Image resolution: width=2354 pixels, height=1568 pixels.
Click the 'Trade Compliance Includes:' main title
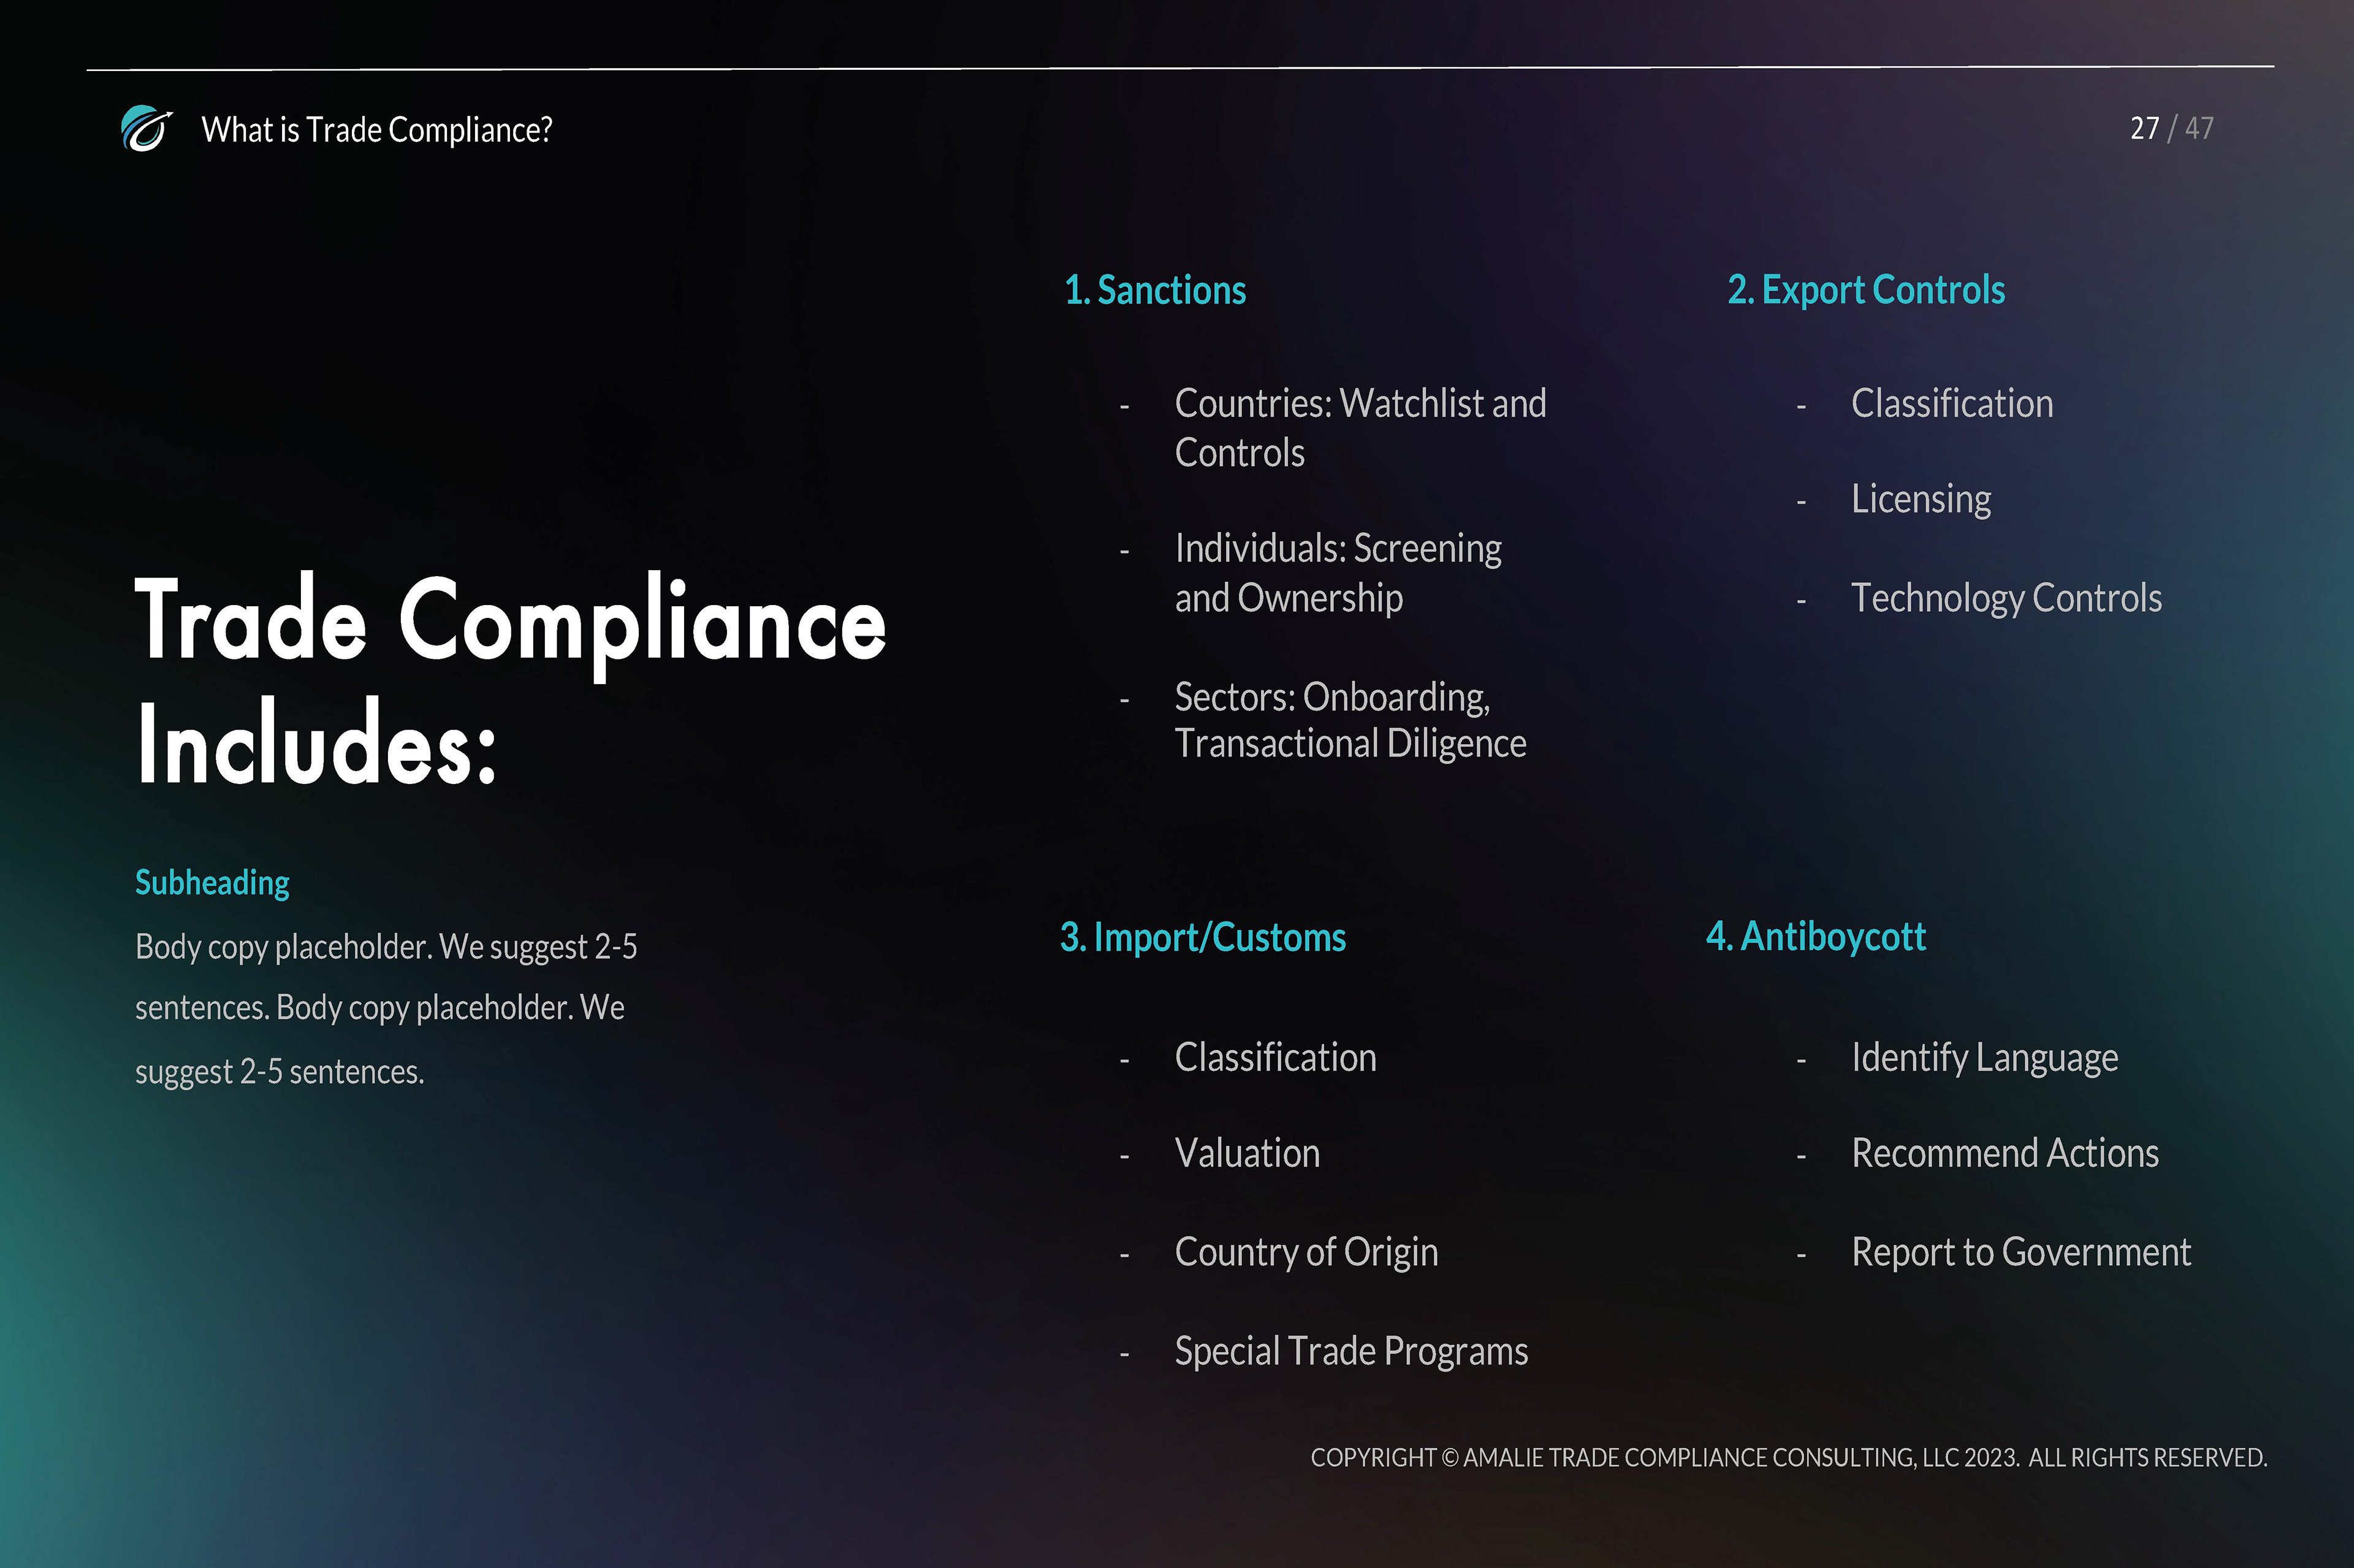510,680
